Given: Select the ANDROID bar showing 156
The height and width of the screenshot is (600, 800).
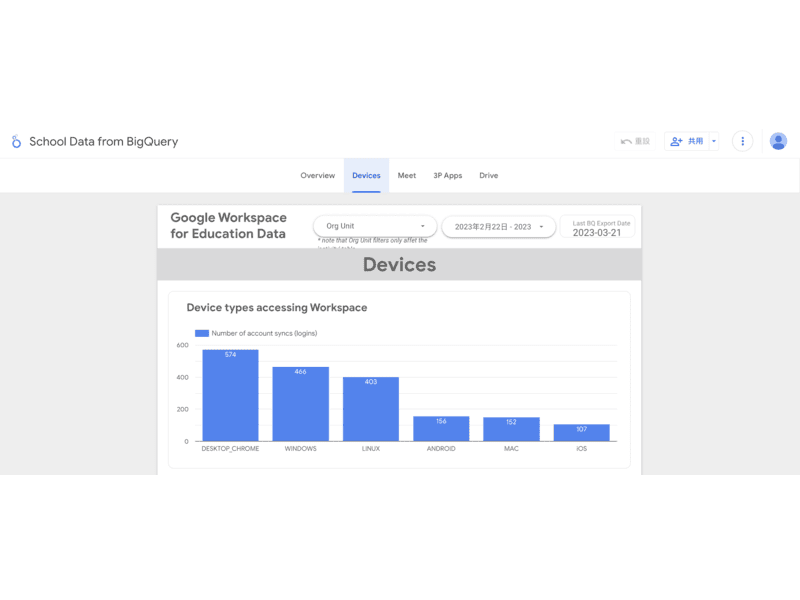Looking at the screenshot, I should pyautogui.click(x=441, y=429).
